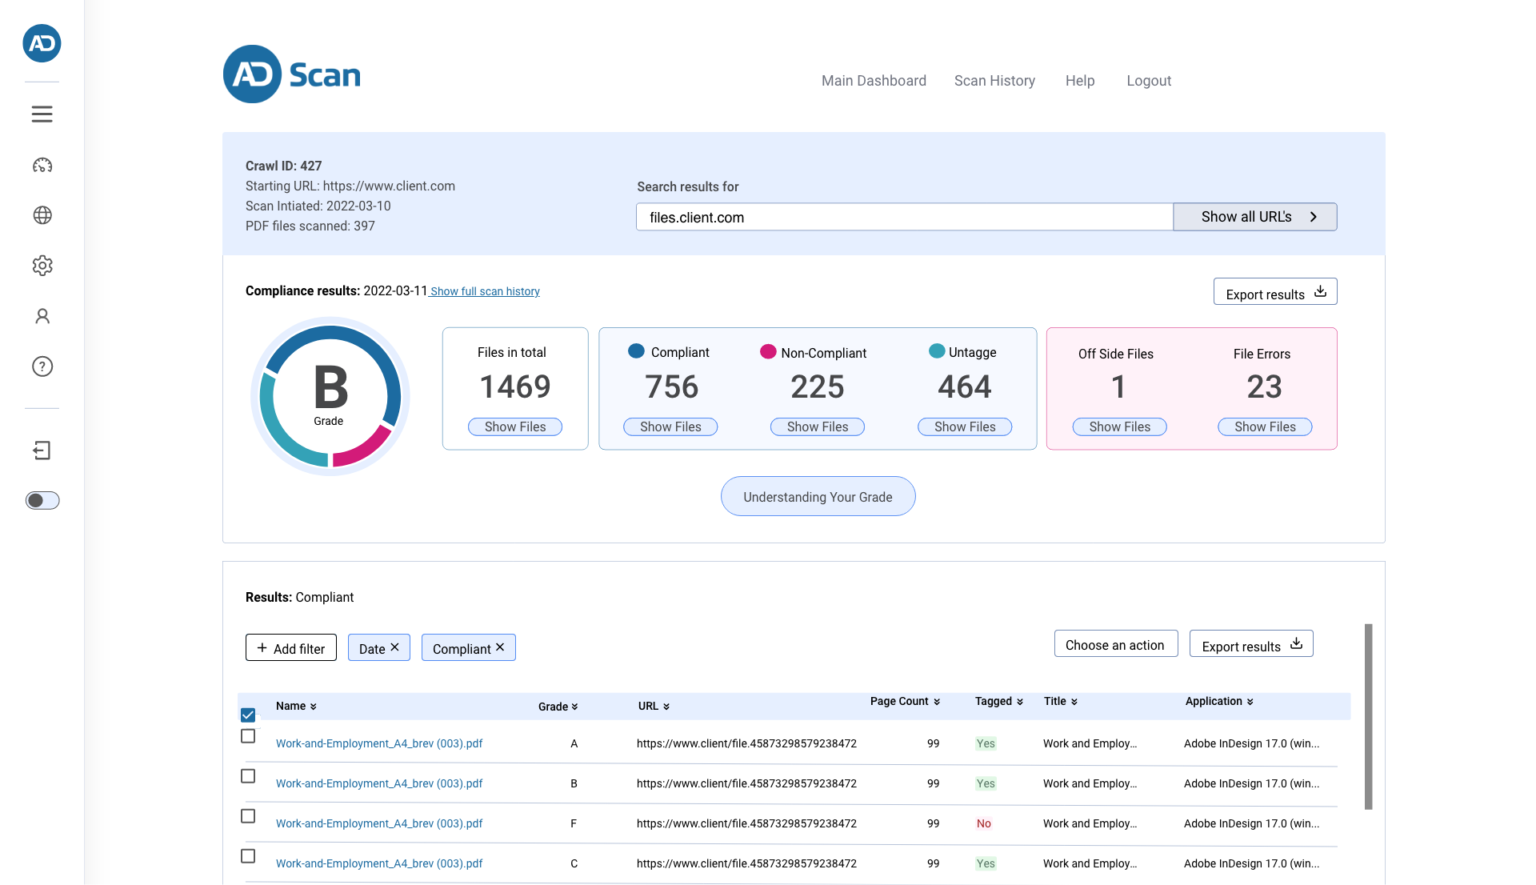Sort results by Page Count column
This screenshot has width=1536, height=885.
point(904,702)
